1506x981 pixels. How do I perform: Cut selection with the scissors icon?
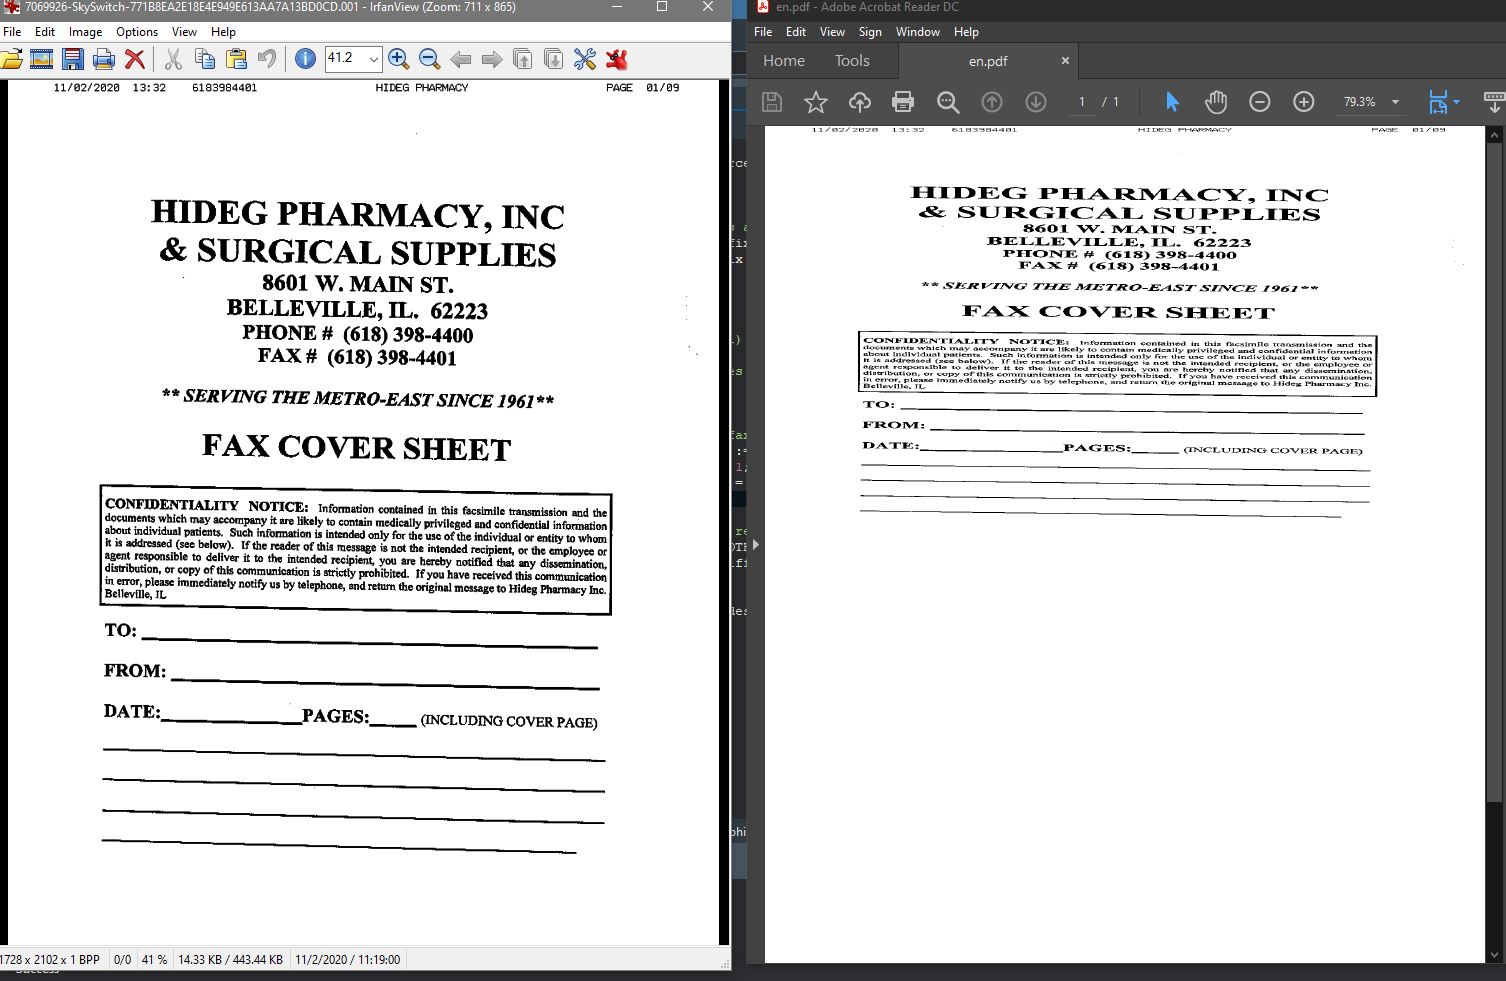click(173, 59)
